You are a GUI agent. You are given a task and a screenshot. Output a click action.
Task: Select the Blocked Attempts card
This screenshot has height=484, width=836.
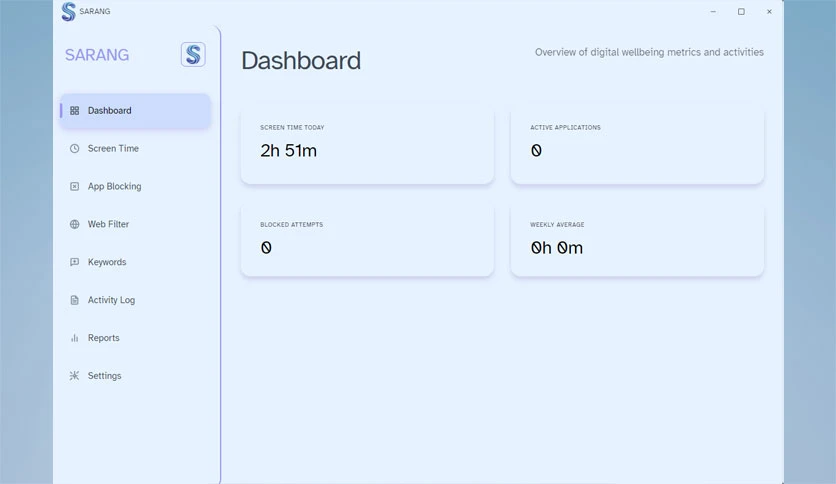pos(367,240)
